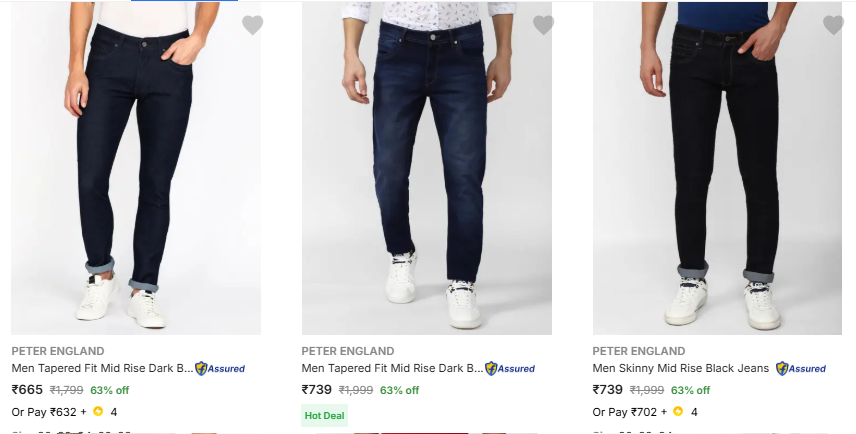Open the middle faded blue jeans image
Screen dimensions: 856x434
[427, 170]
